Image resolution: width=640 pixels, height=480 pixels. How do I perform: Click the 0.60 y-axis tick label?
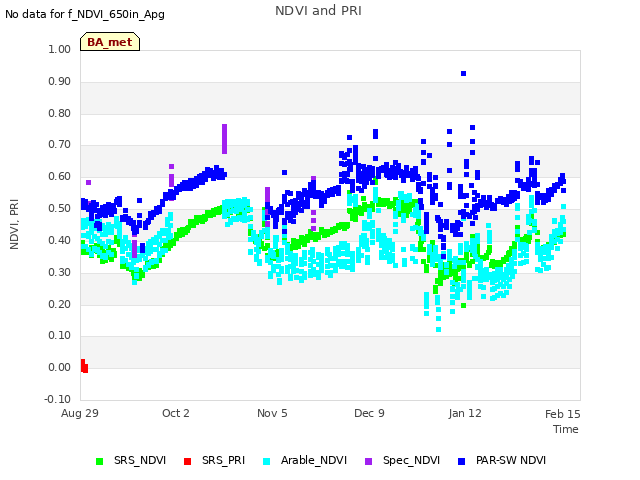[60, 176]
